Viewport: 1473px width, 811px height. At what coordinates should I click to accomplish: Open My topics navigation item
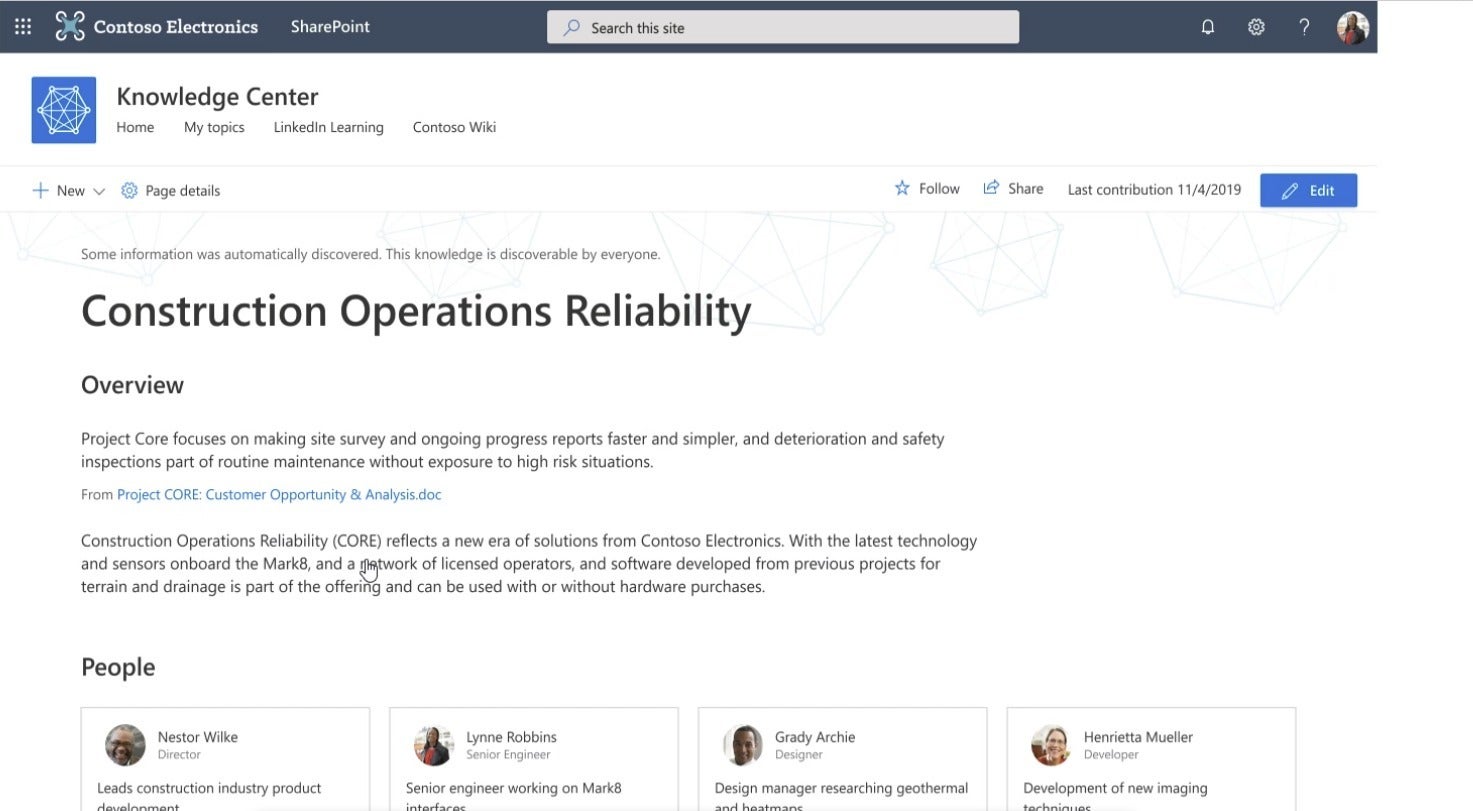(x=214, y=127)
